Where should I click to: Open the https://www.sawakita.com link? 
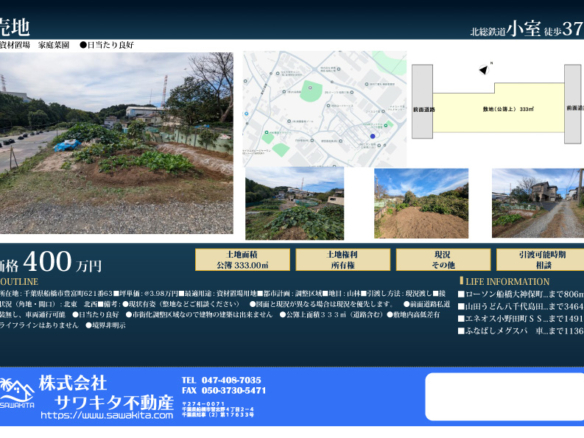pyautogui.click(x=107, y=415)
